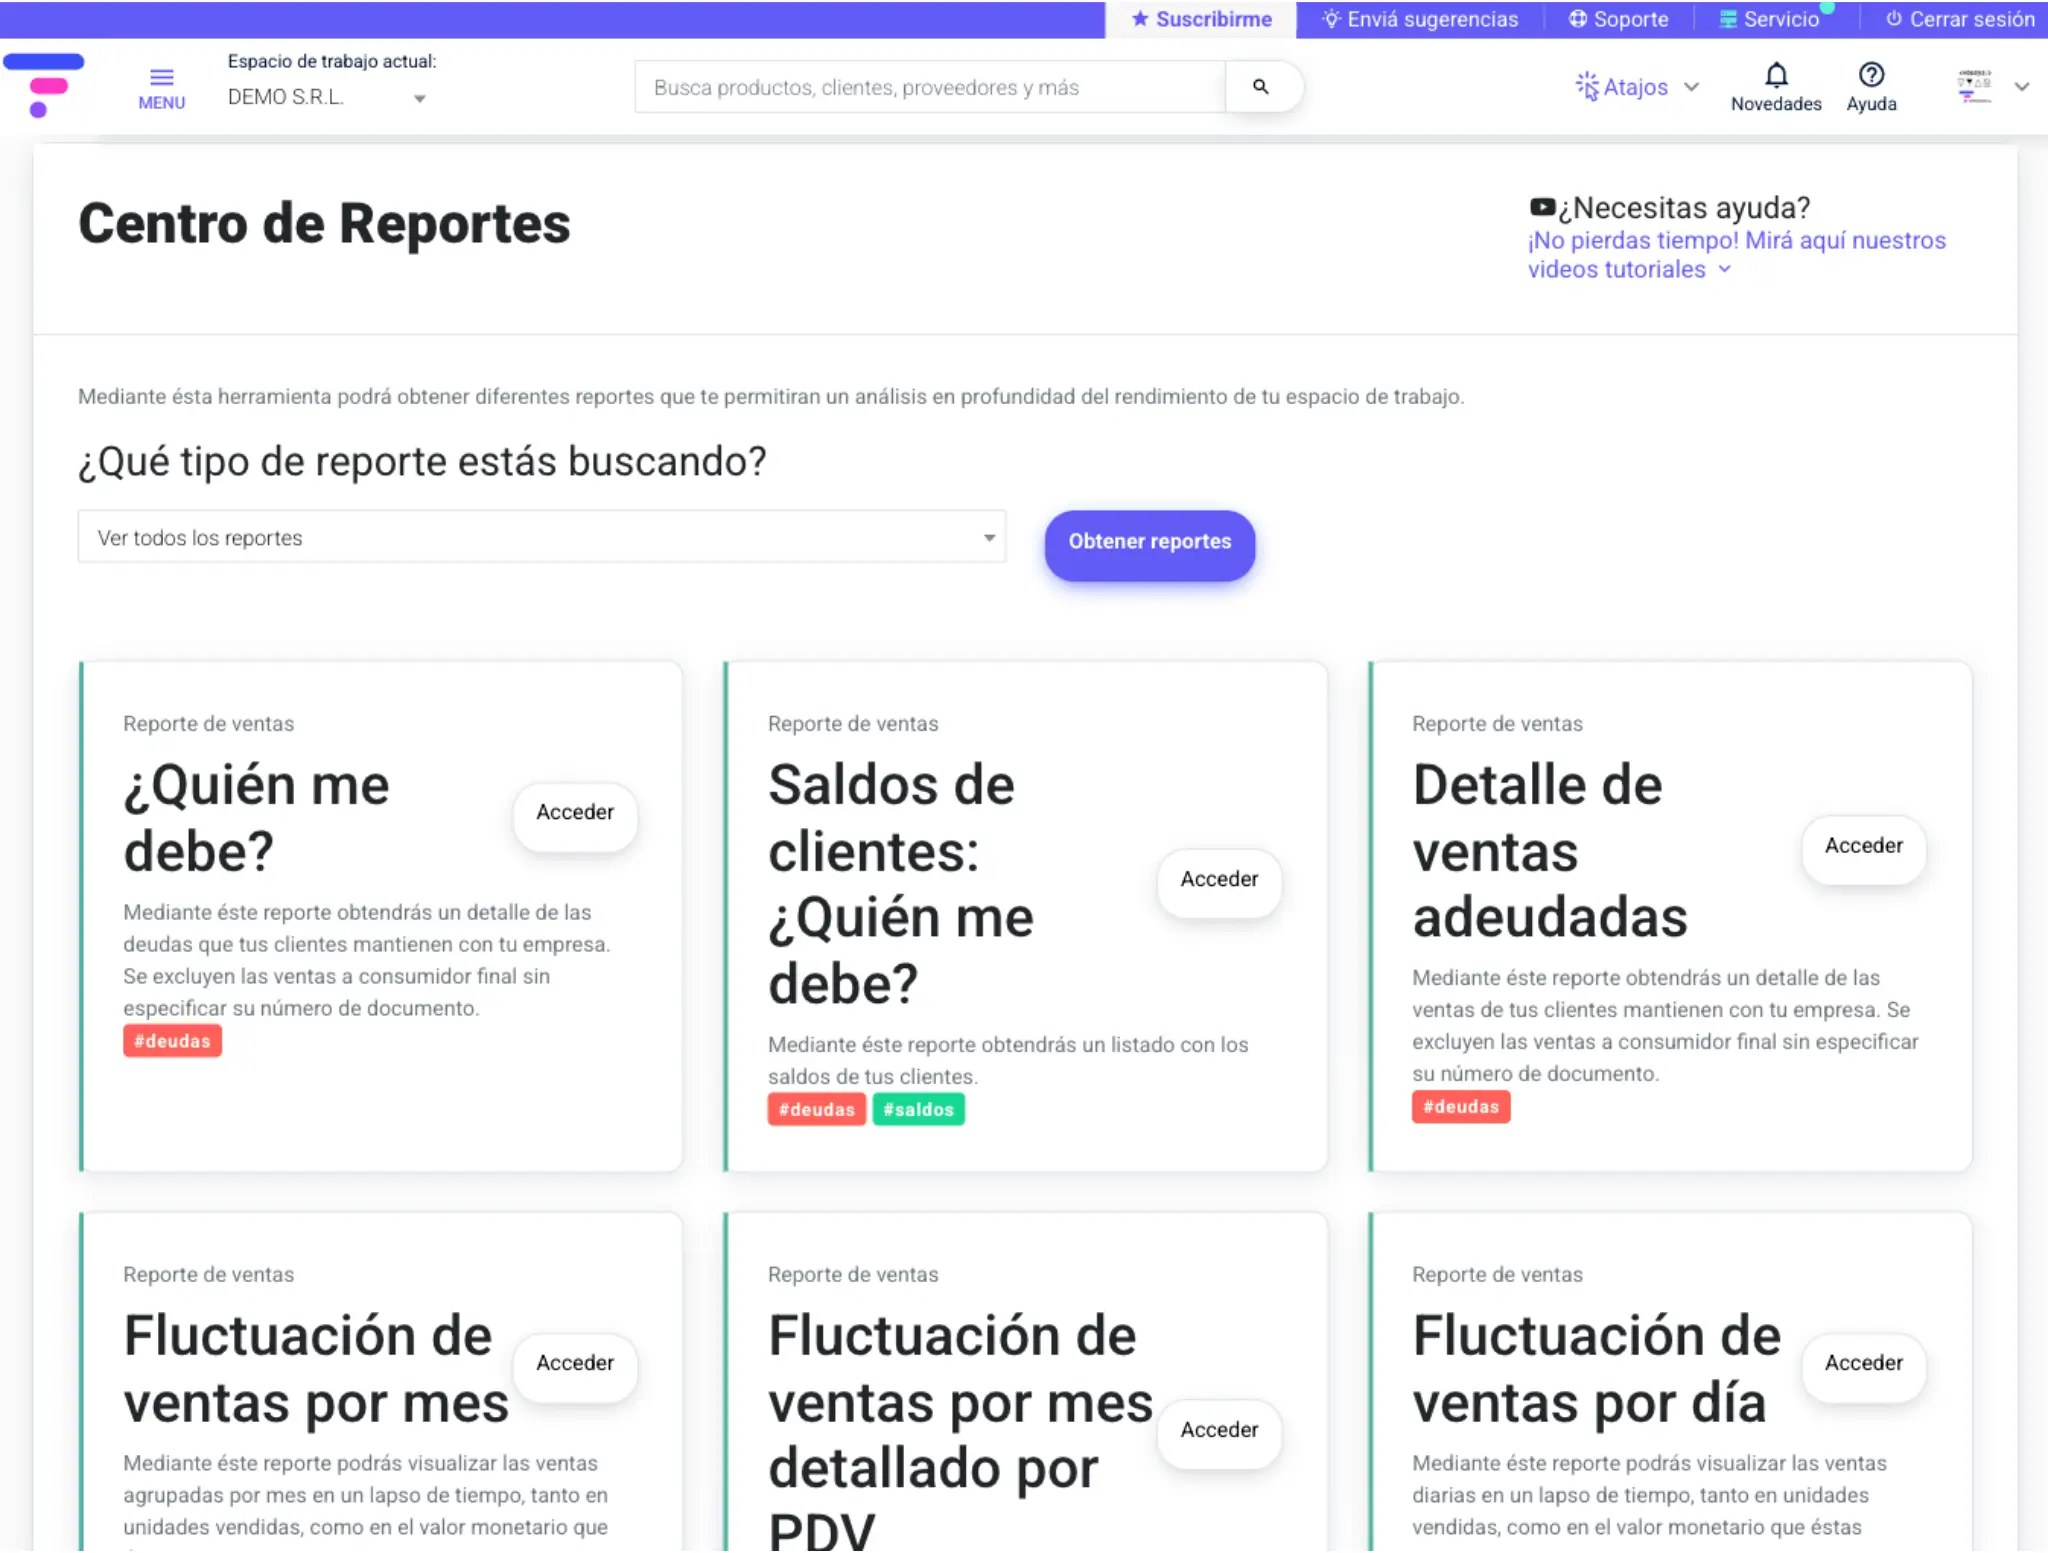
Task: Click the Atajos shortcut sparkle icon
Action: [1587, 87]
